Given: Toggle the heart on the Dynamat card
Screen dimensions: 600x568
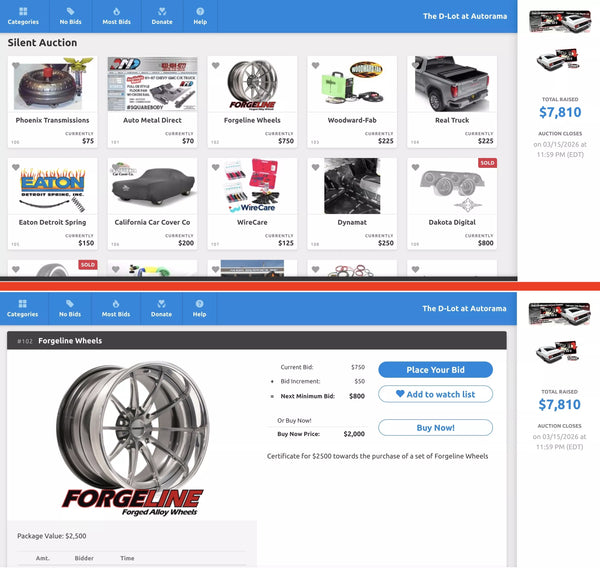Looking at the screenshot, I should tap(315, 167).
